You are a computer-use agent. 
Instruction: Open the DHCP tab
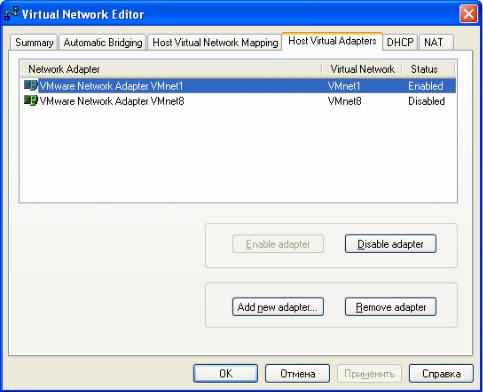[400, 43]
